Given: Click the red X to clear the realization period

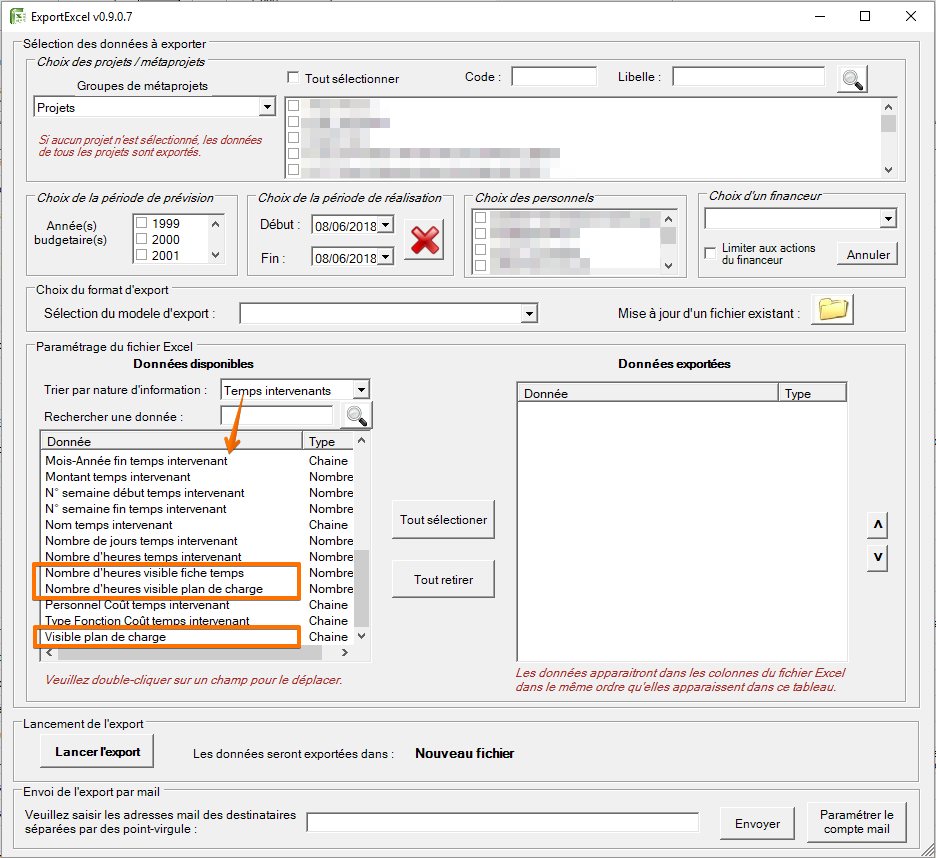Looking at the screenshot, I should pos(424,239).
